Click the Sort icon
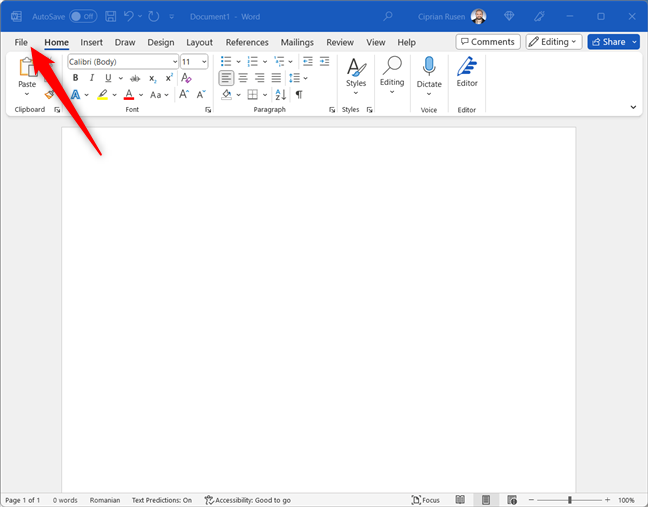648x507 pixels. click(x=281, y=95)
